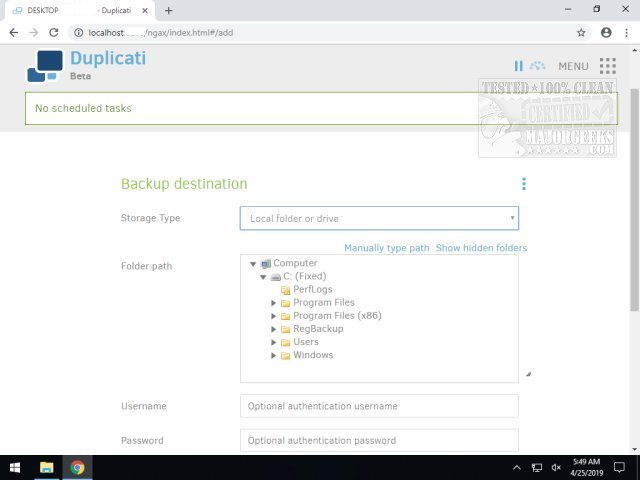Click the Chrome taskbar icon
The image size is (640, 480).
pyautogui.click(x=77, y=467)
